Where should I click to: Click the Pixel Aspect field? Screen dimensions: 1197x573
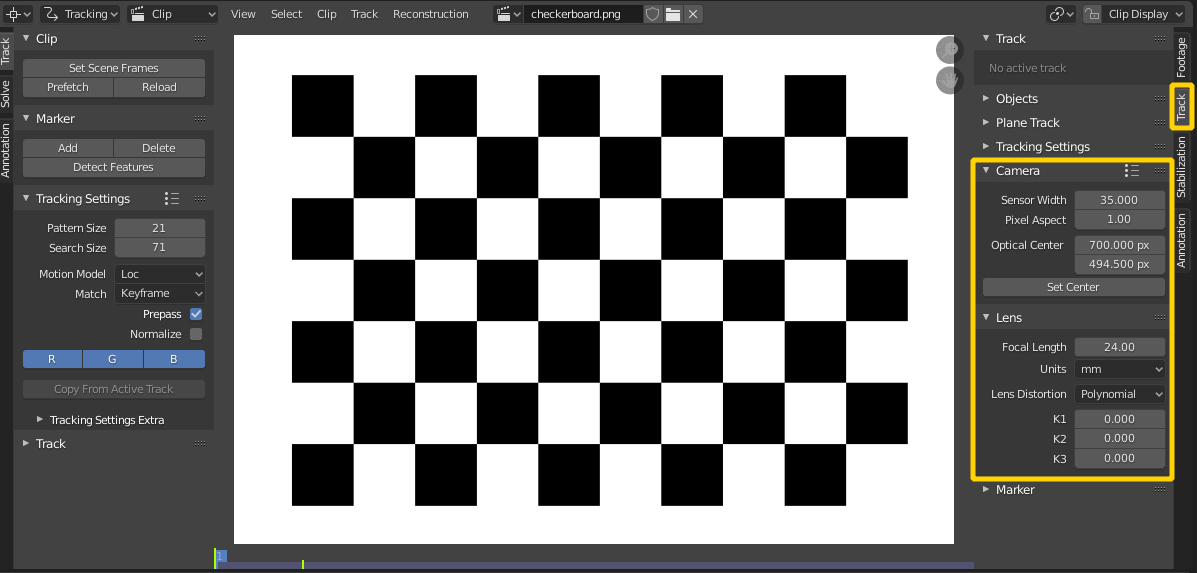tap(1119, 219)
